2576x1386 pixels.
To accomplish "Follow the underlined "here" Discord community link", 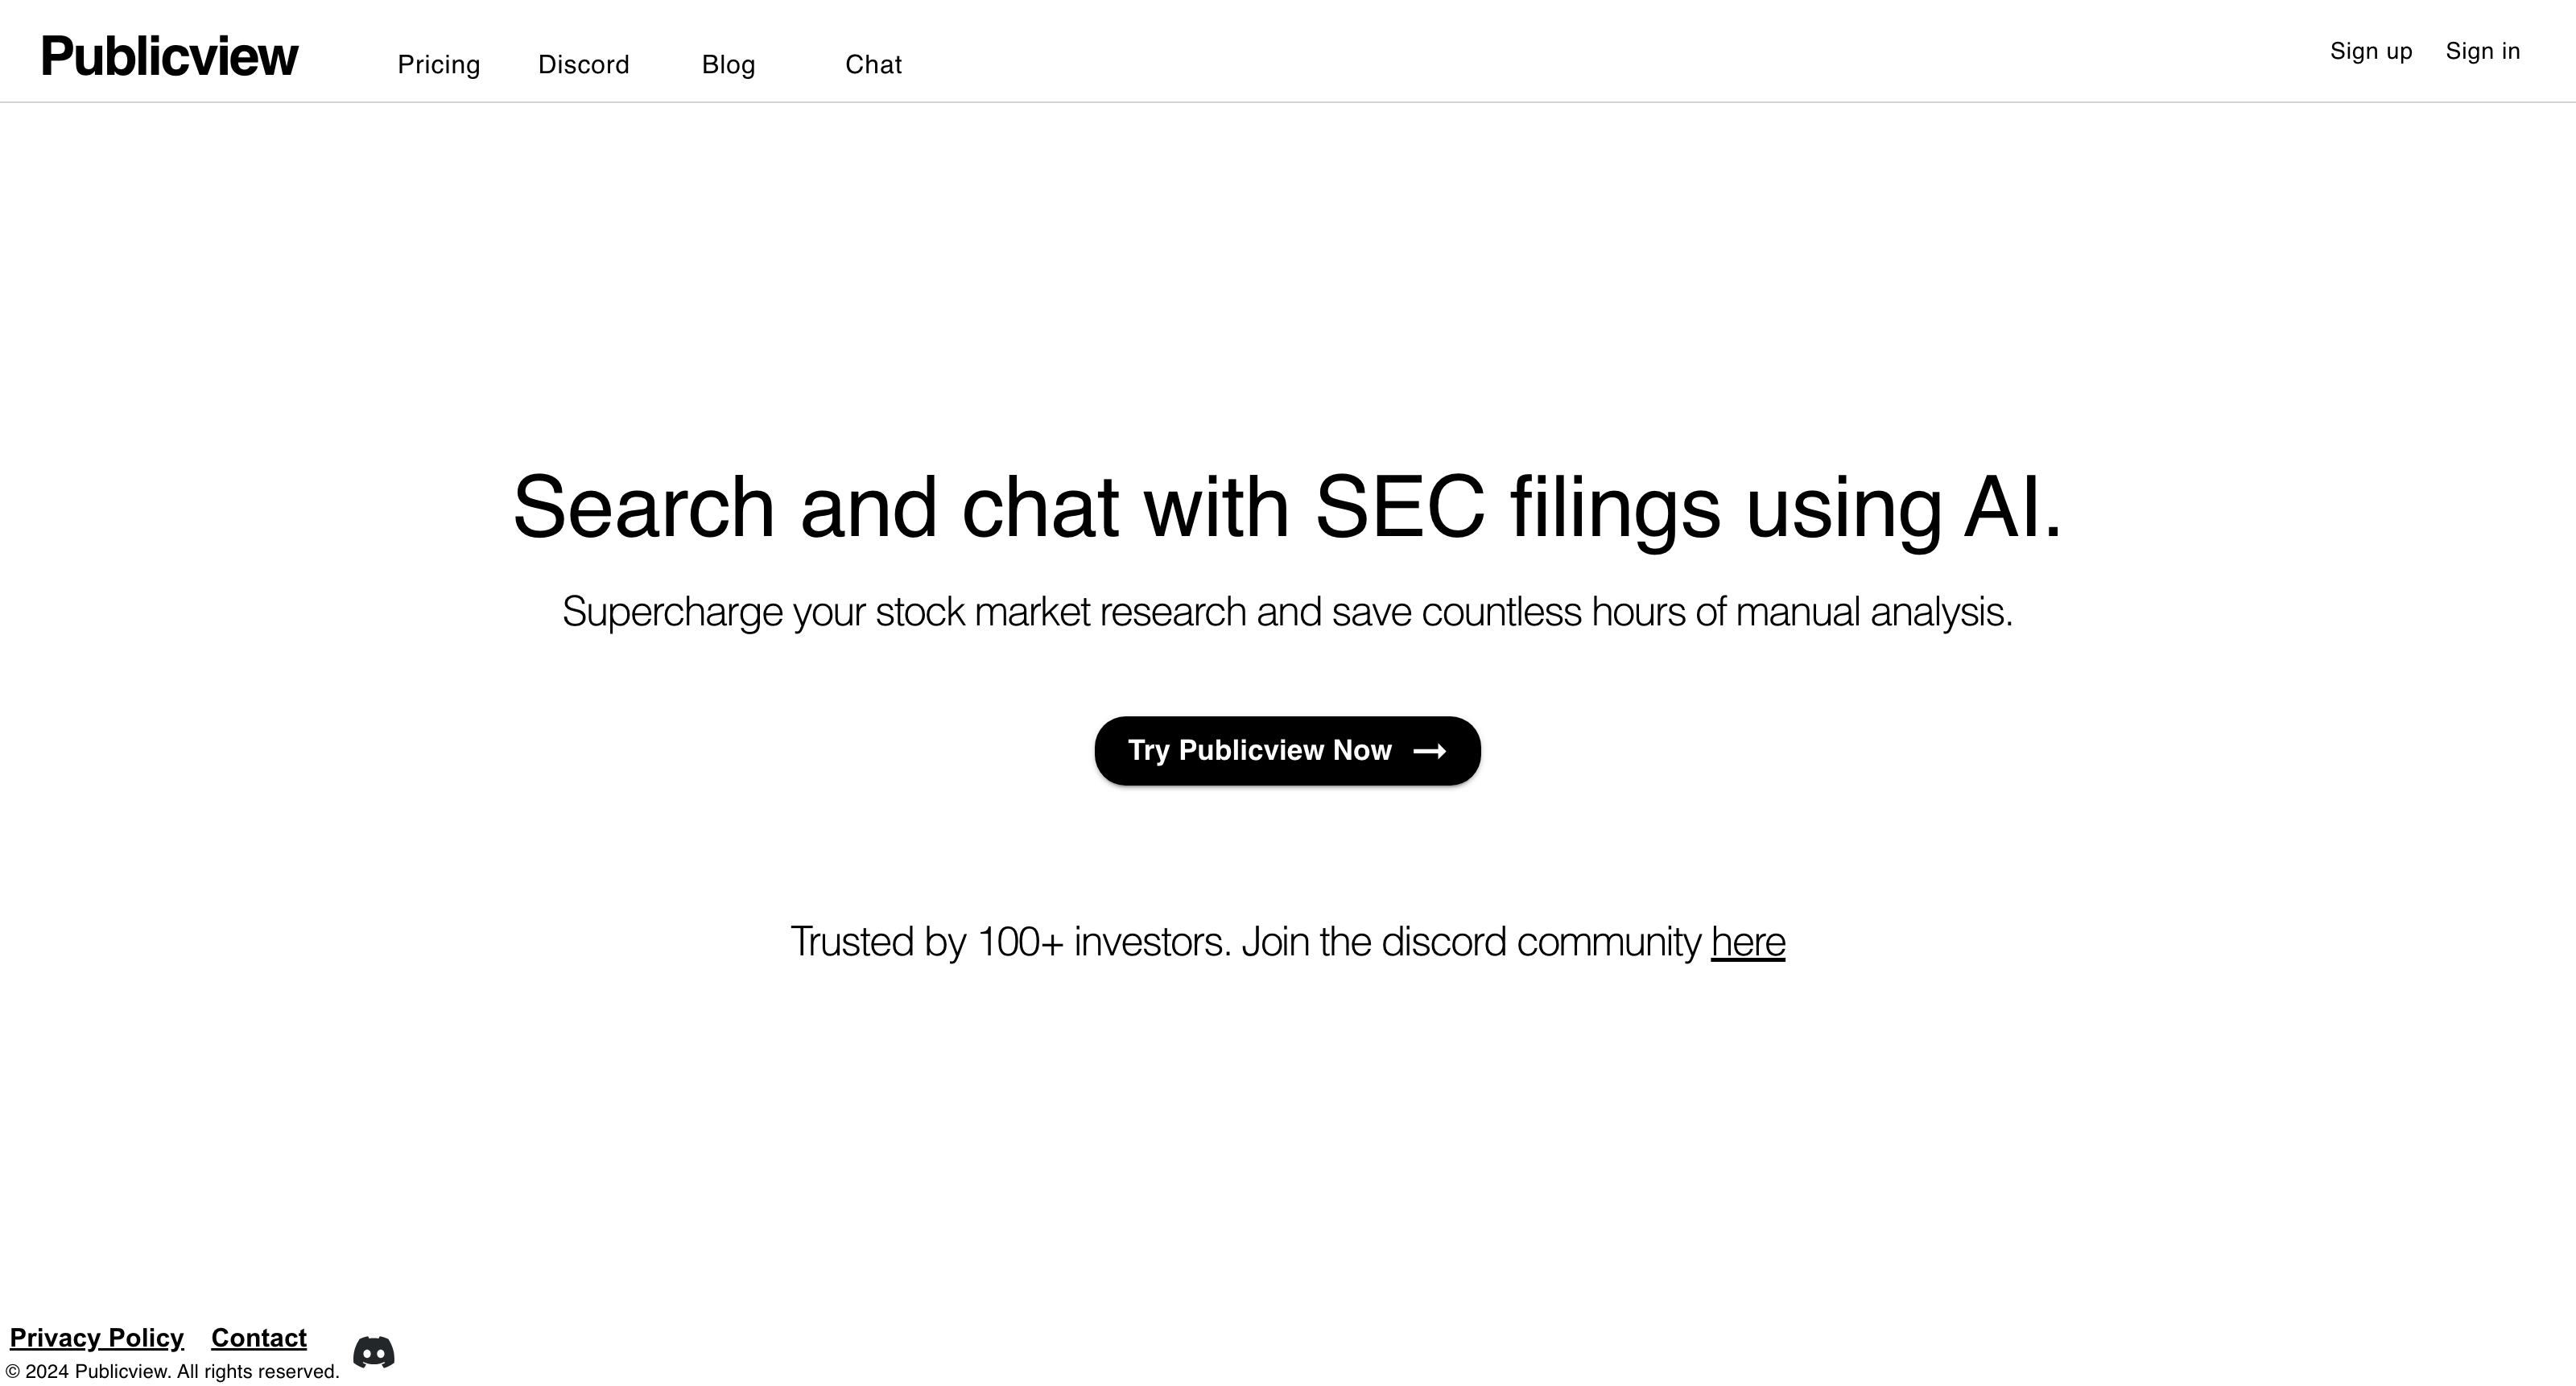I will tap(1748, 942).
